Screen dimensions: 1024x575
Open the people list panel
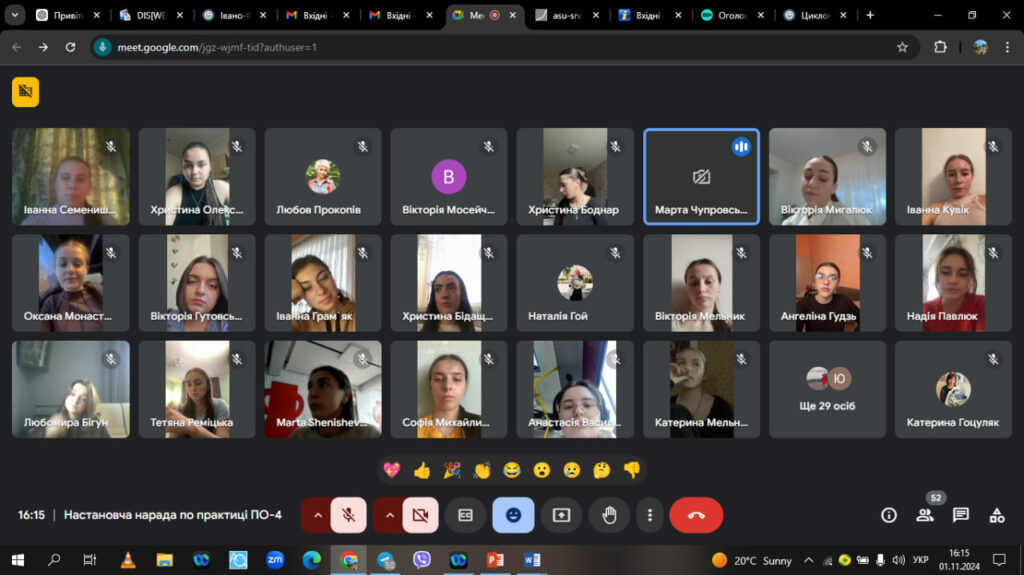click(924, 515)
